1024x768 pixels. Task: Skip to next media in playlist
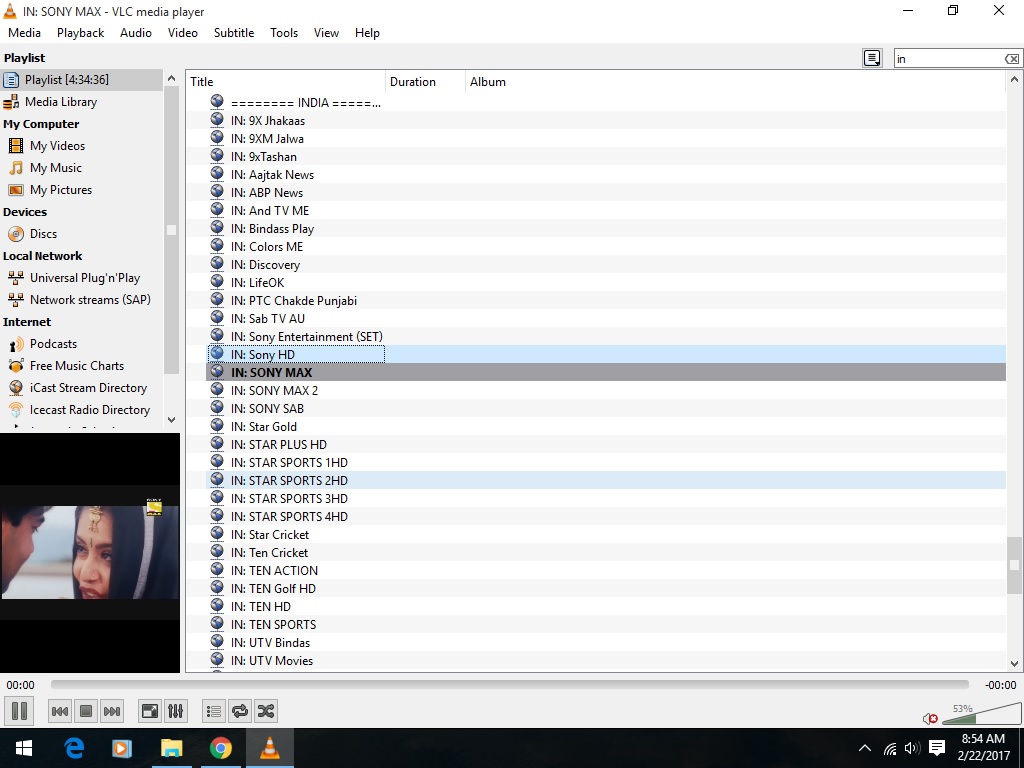(x=112, y=711)
